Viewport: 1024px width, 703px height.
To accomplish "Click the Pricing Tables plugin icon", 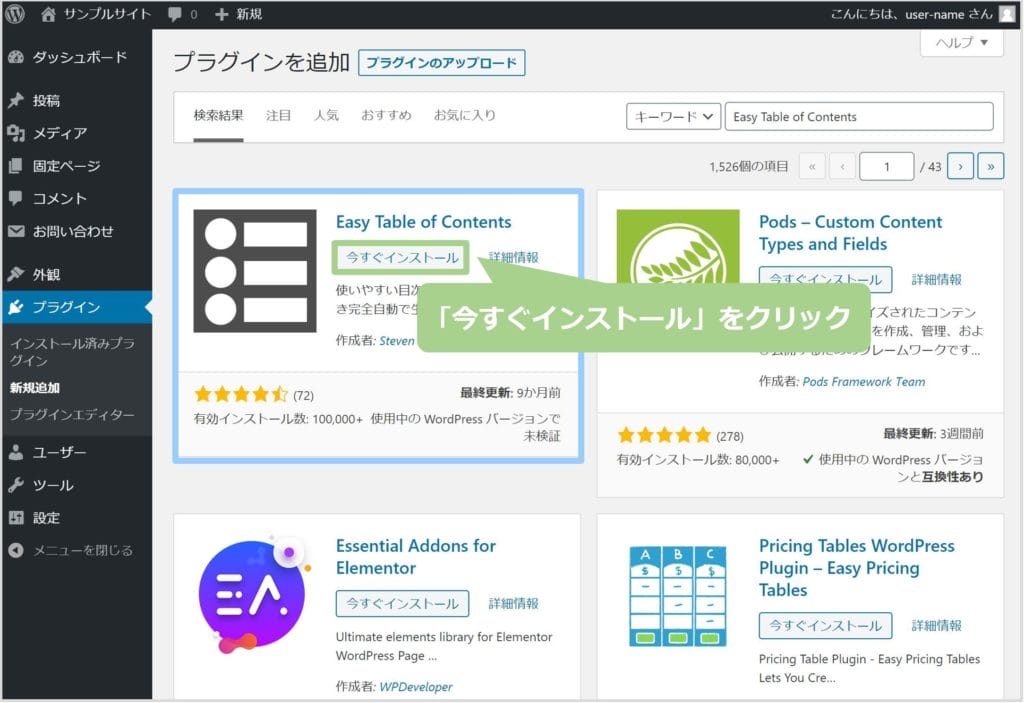I will (678, 596).
